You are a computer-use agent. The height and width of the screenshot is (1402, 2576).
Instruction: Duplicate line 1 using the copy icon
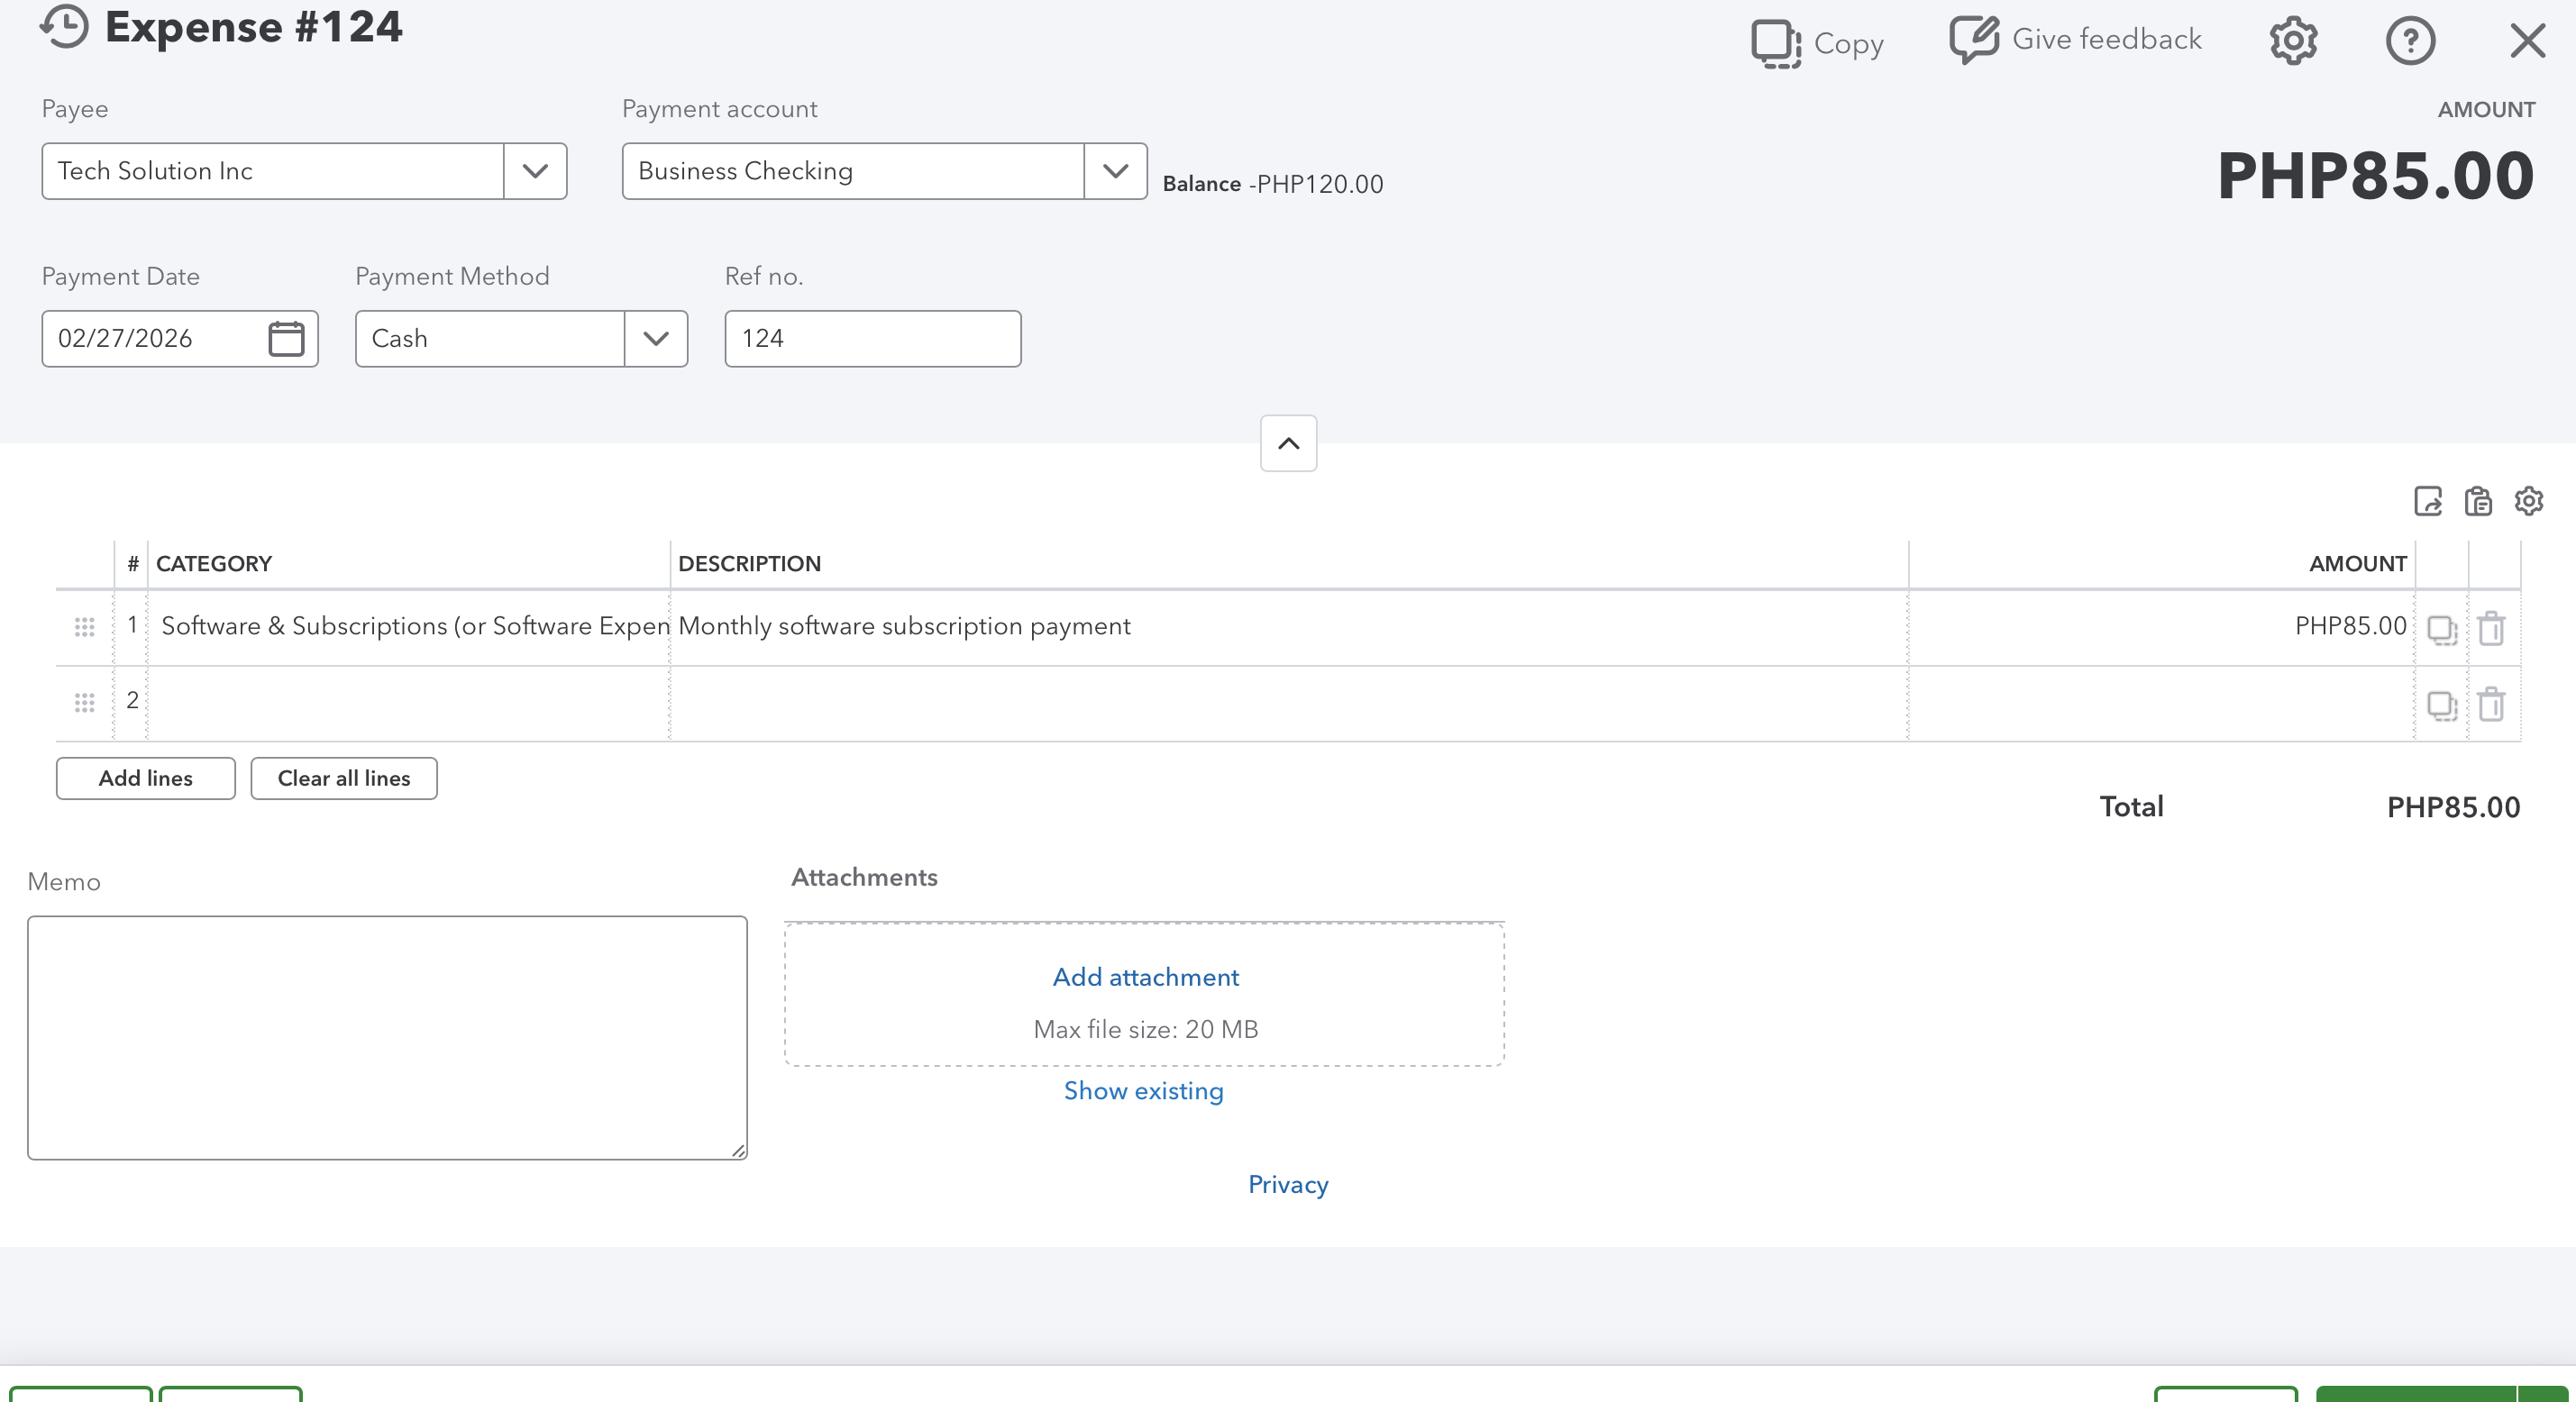[2441, 629]
